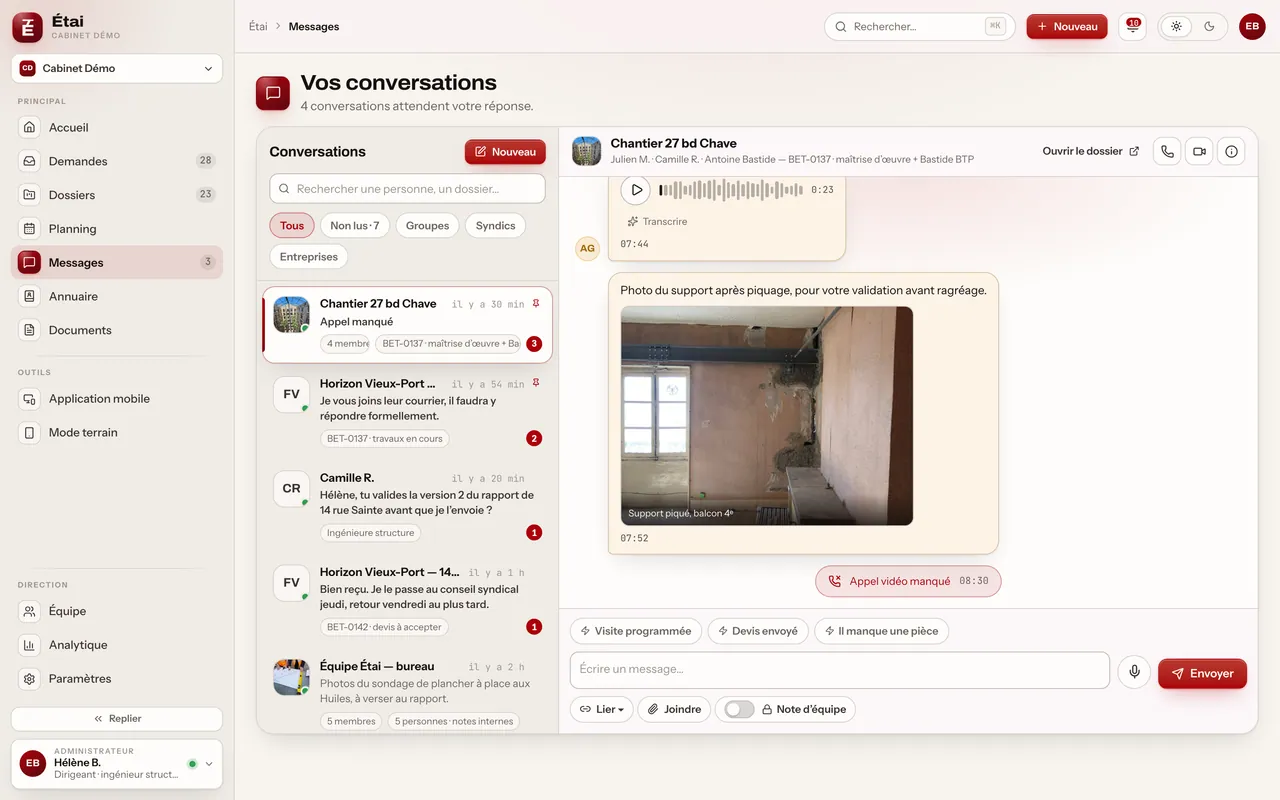Click the Analytique chart icon
The height and width of the screenshot is (800, 1280).
[x=30, y=645]
